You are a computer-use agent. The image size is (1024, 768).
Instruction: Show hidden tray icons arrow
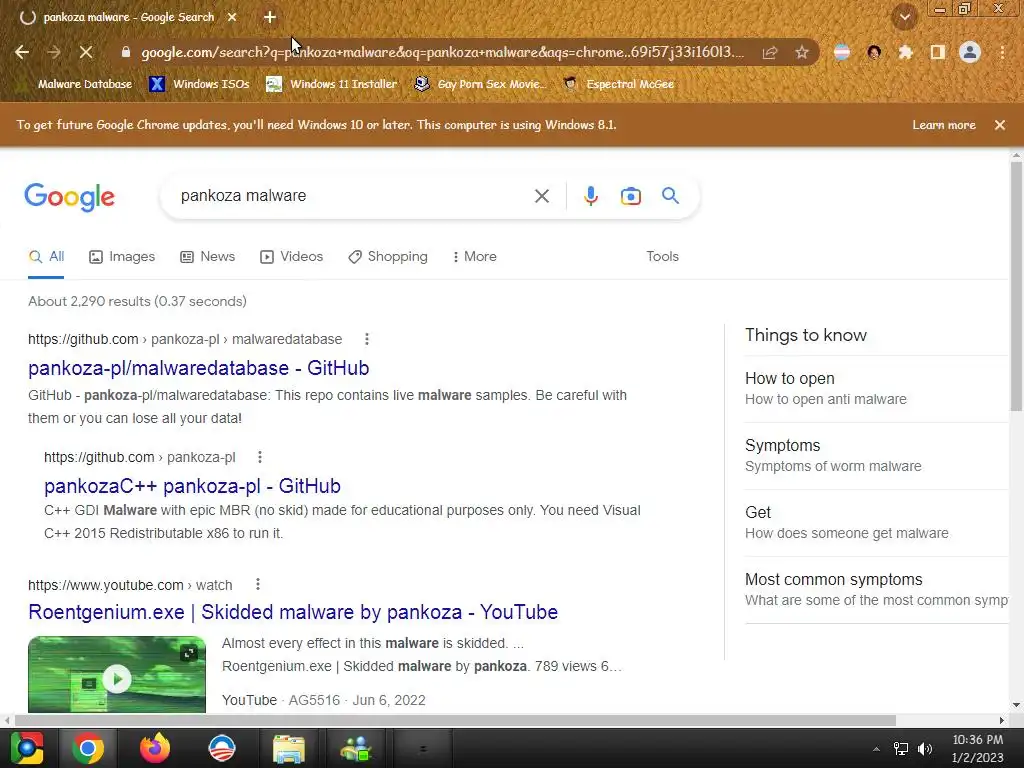[876, 749]
